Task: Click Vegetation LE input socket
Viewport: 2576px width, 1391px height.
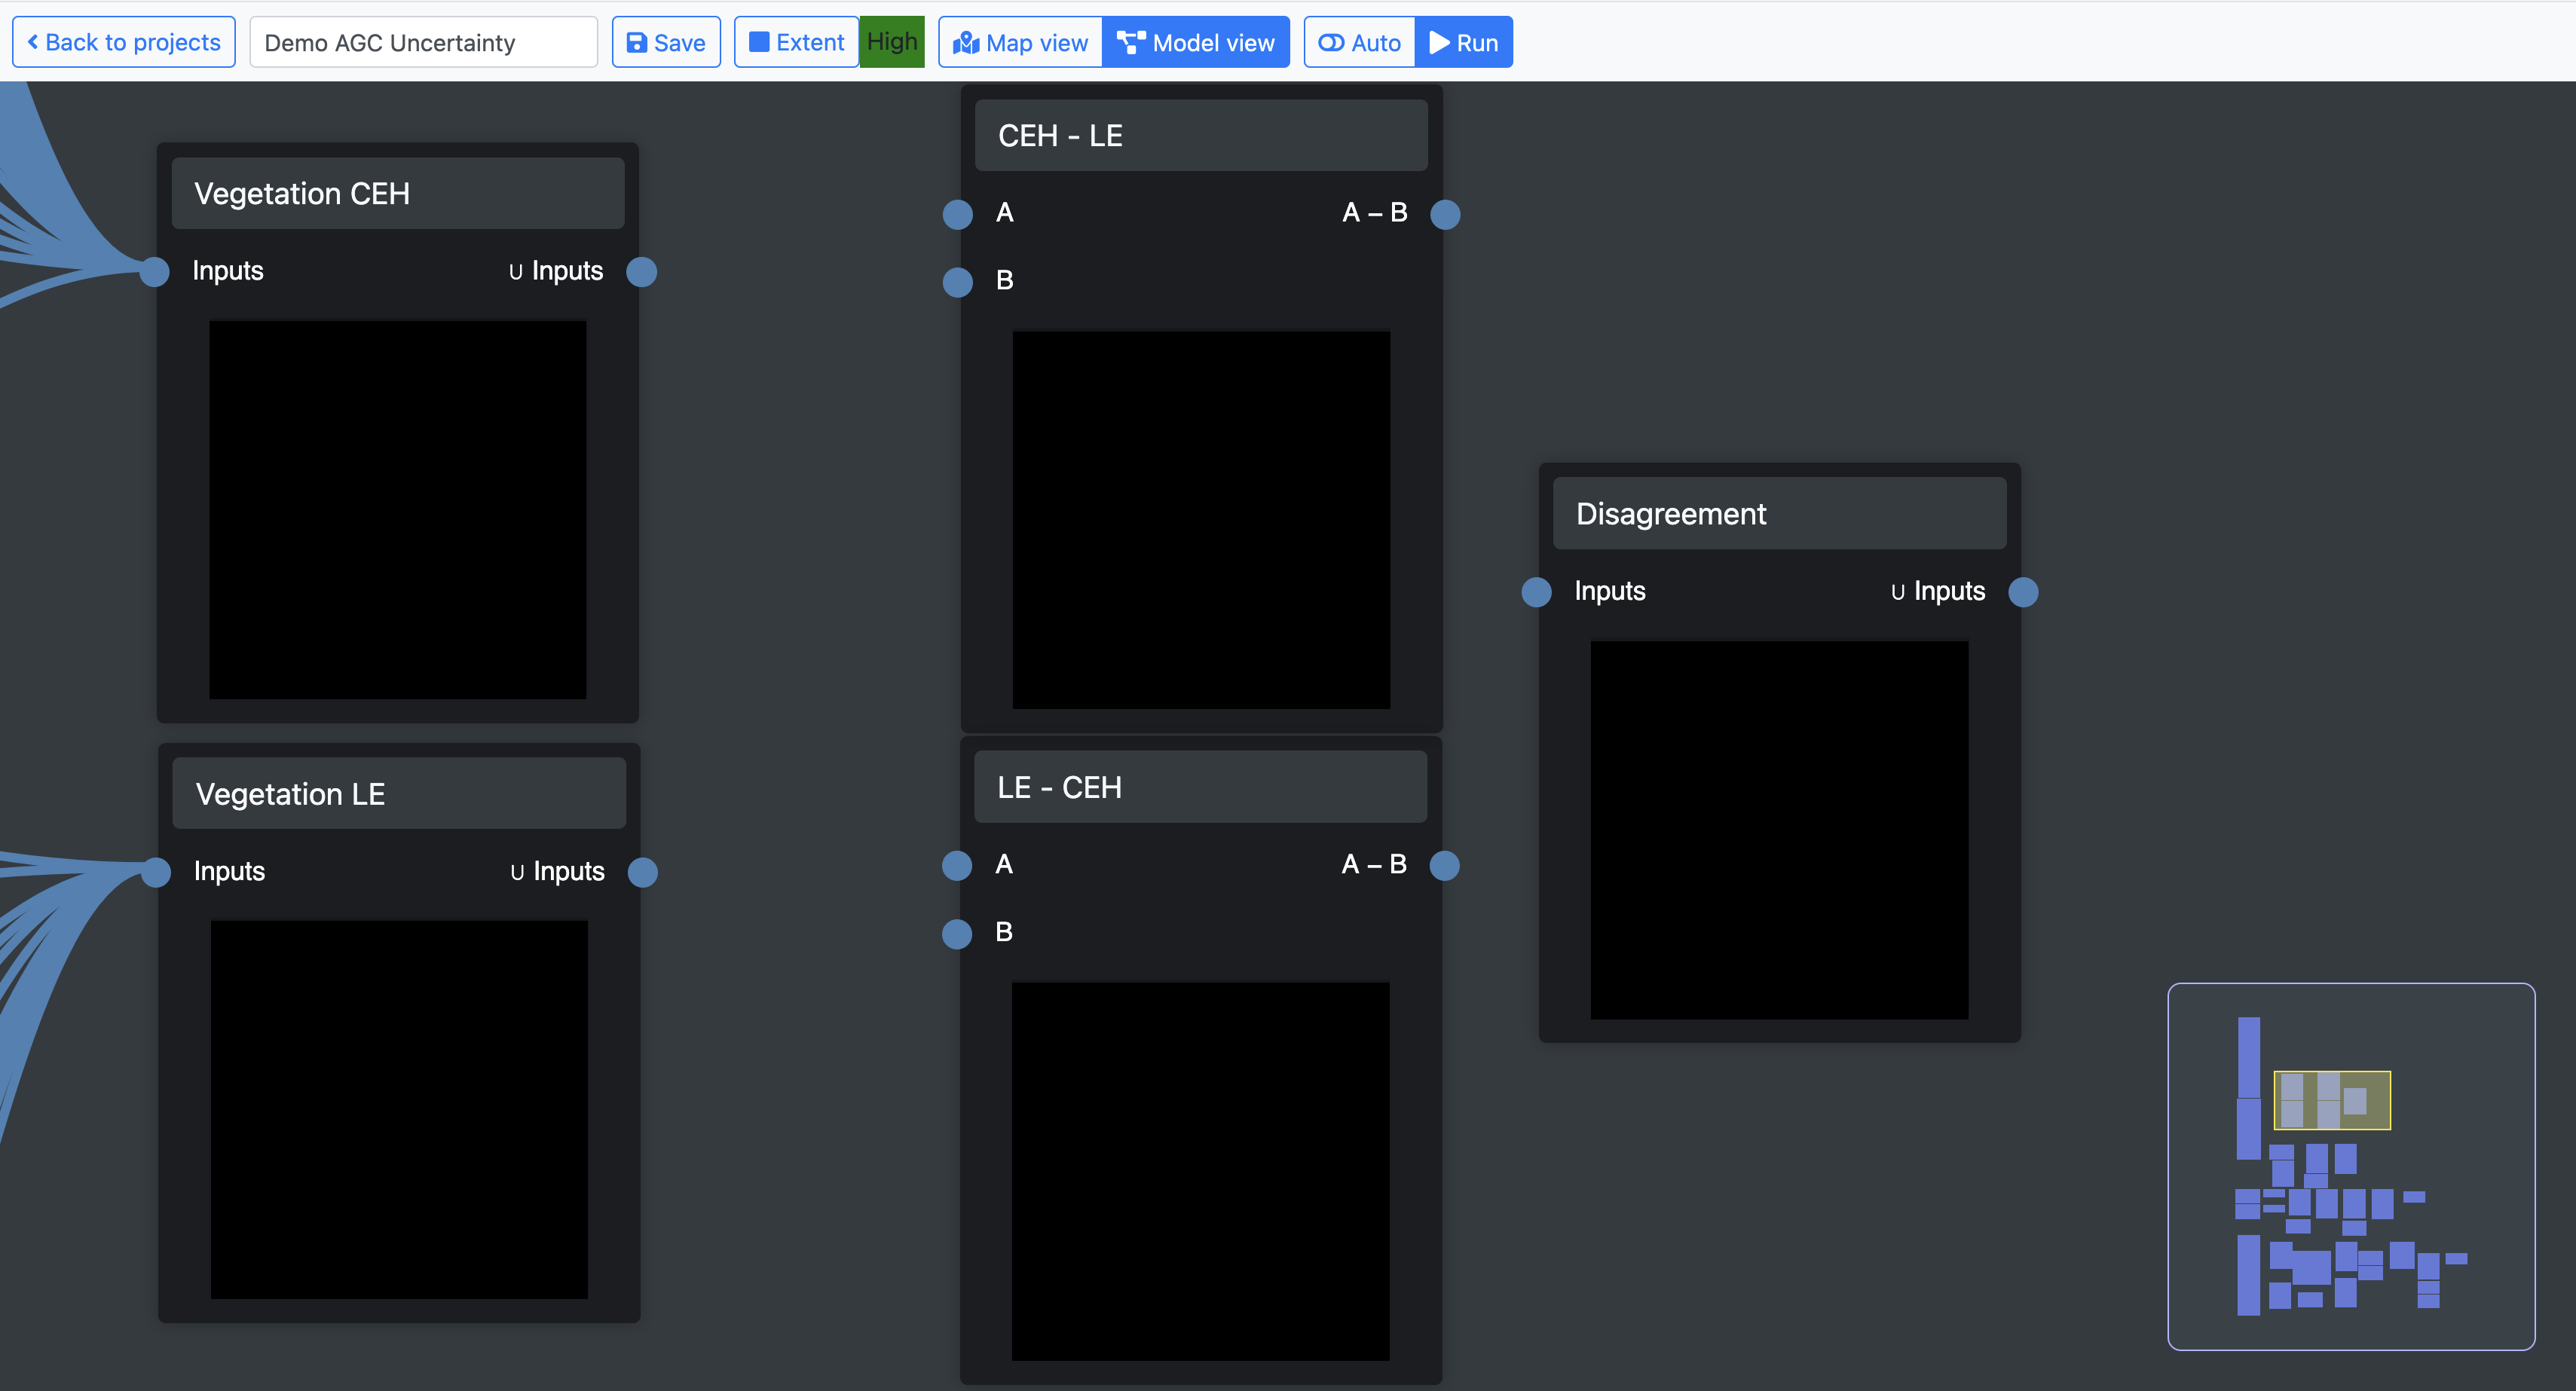Action: pos(156,872)
